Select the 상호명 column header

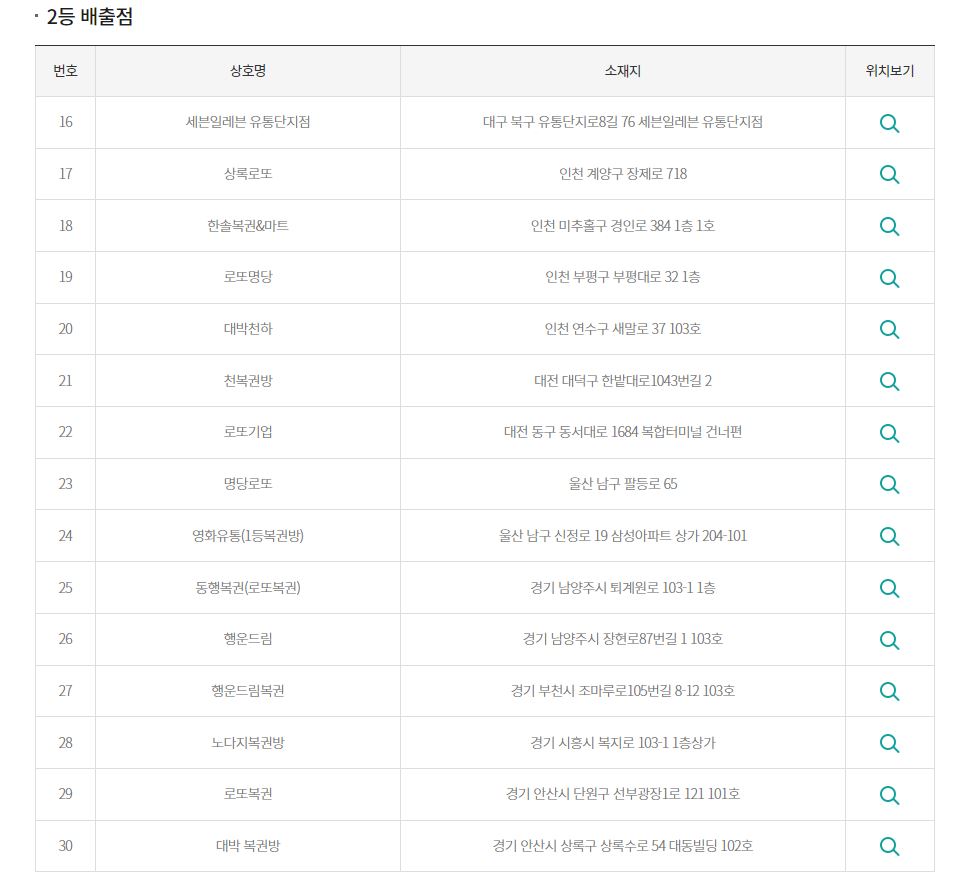248,71
